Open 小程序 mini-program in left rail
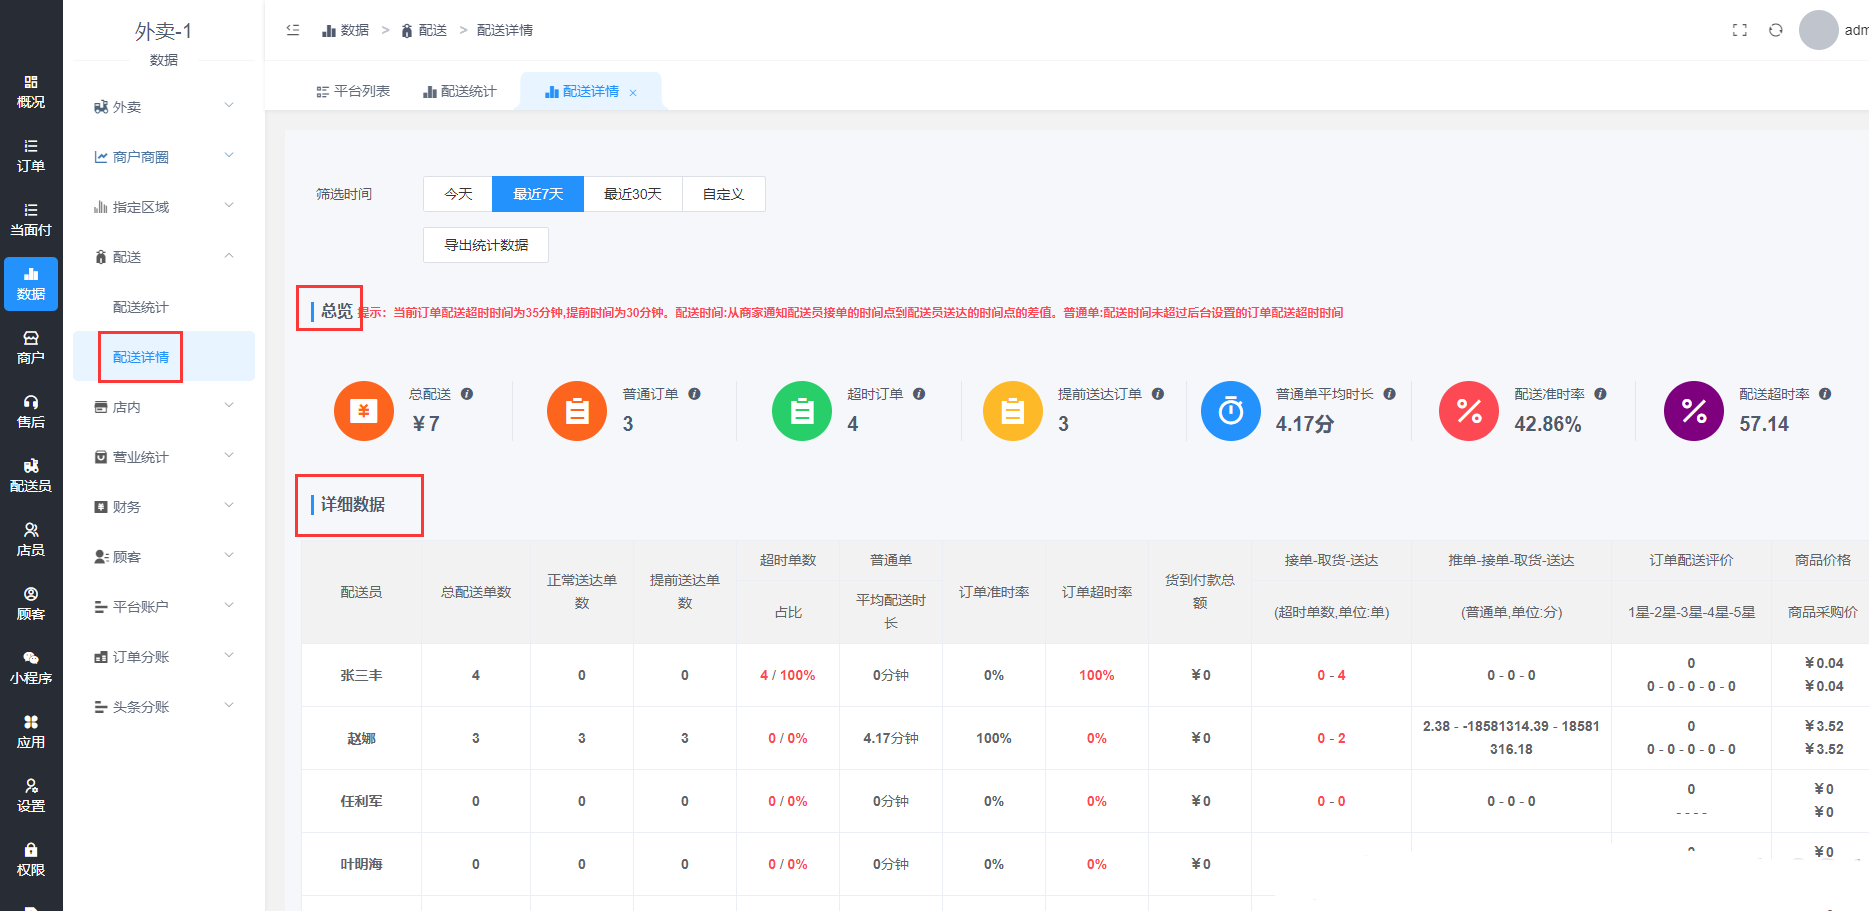This screenshot has width=1869, height=911. click(x=31, y=668)
